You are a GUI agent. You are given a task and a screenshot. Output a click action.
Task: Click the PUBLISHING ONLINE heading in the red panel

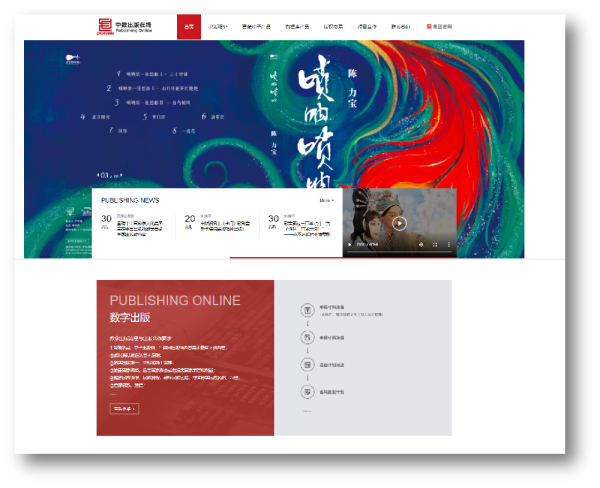175,300
